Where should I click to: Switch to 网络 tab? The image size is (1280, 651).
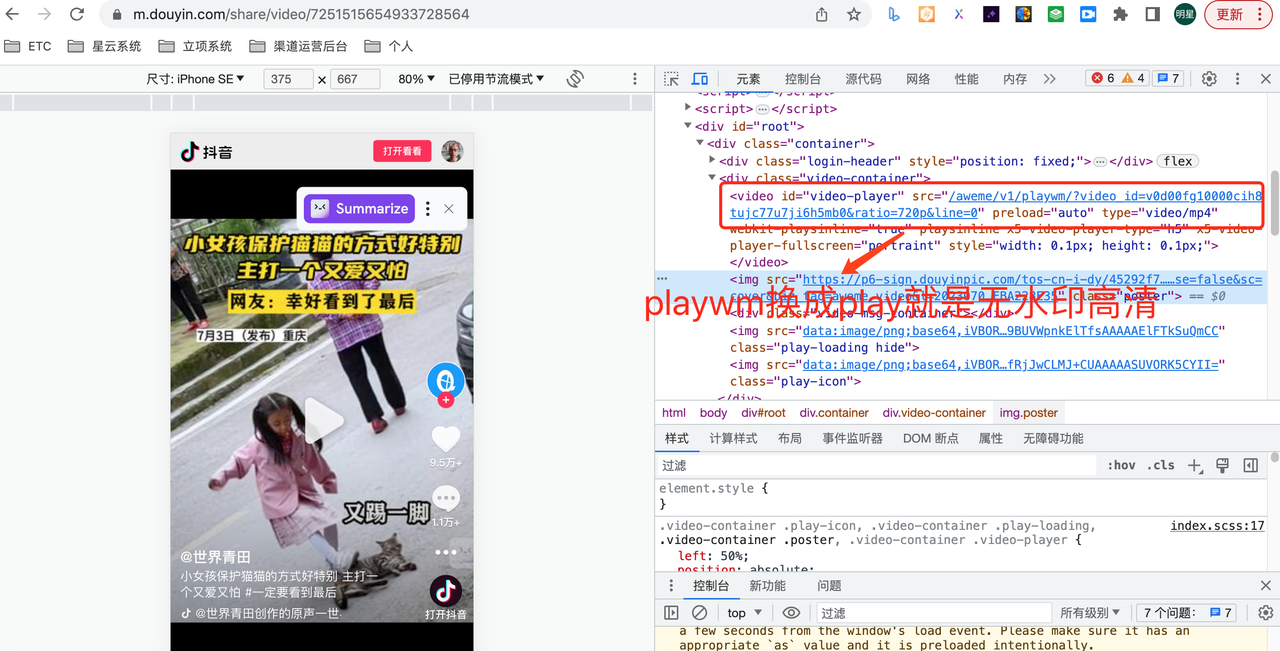[918, 79]
